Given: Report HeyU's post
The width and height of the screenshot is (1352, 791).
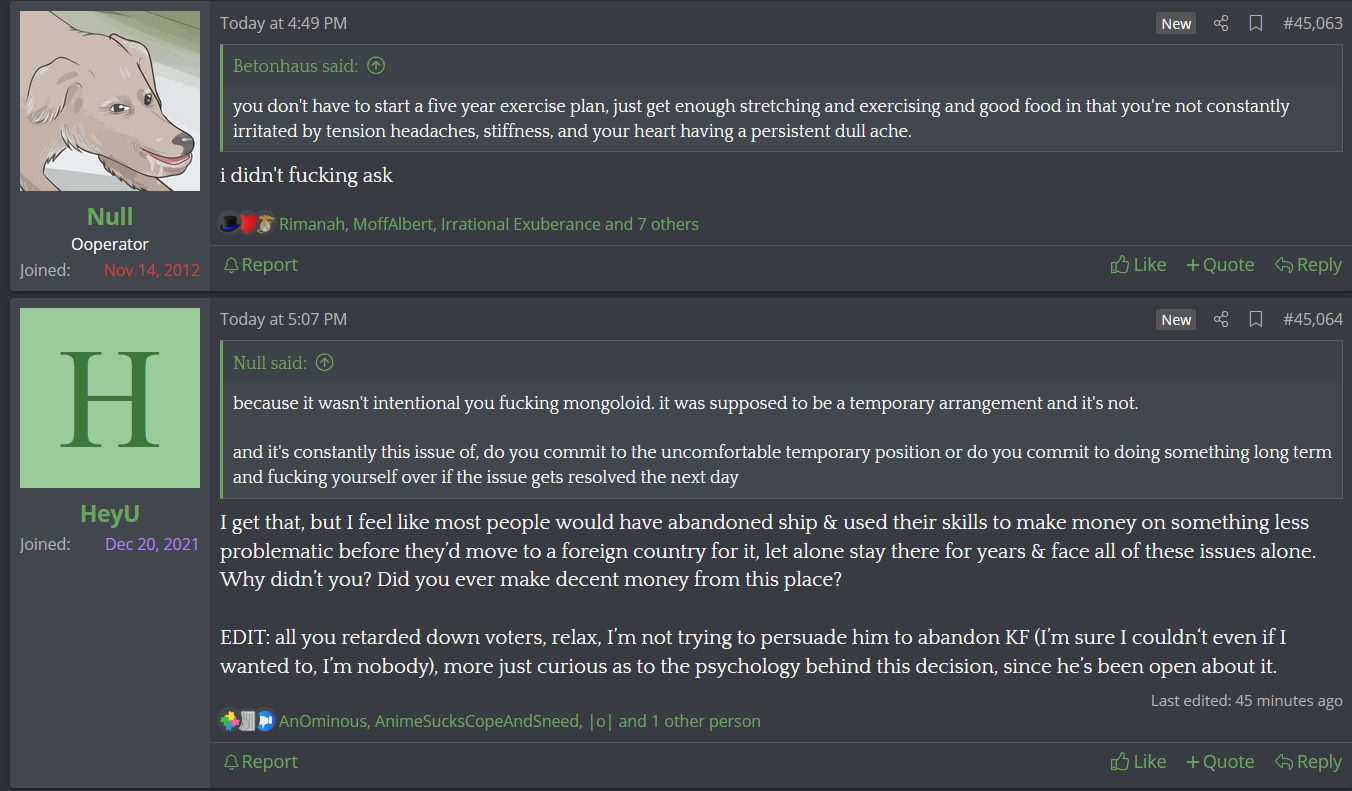Looking at the screenshot, I should 260,762.
